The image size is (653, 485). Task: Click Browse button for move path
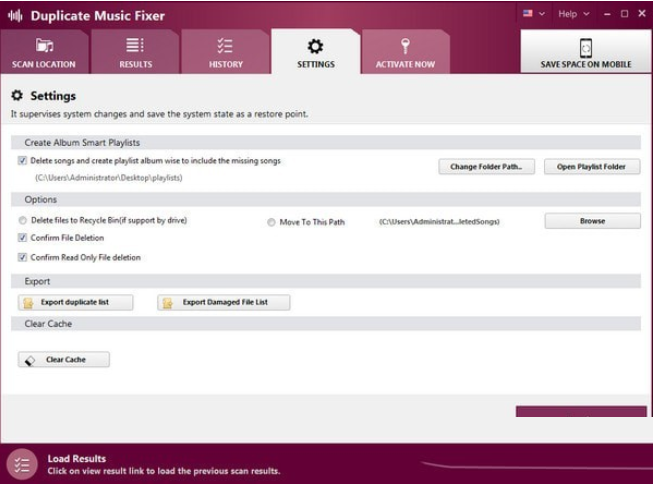(x=593, y=221)
